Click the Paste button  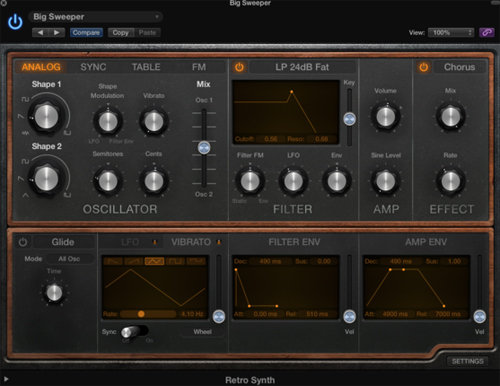(x=147, y=33)
